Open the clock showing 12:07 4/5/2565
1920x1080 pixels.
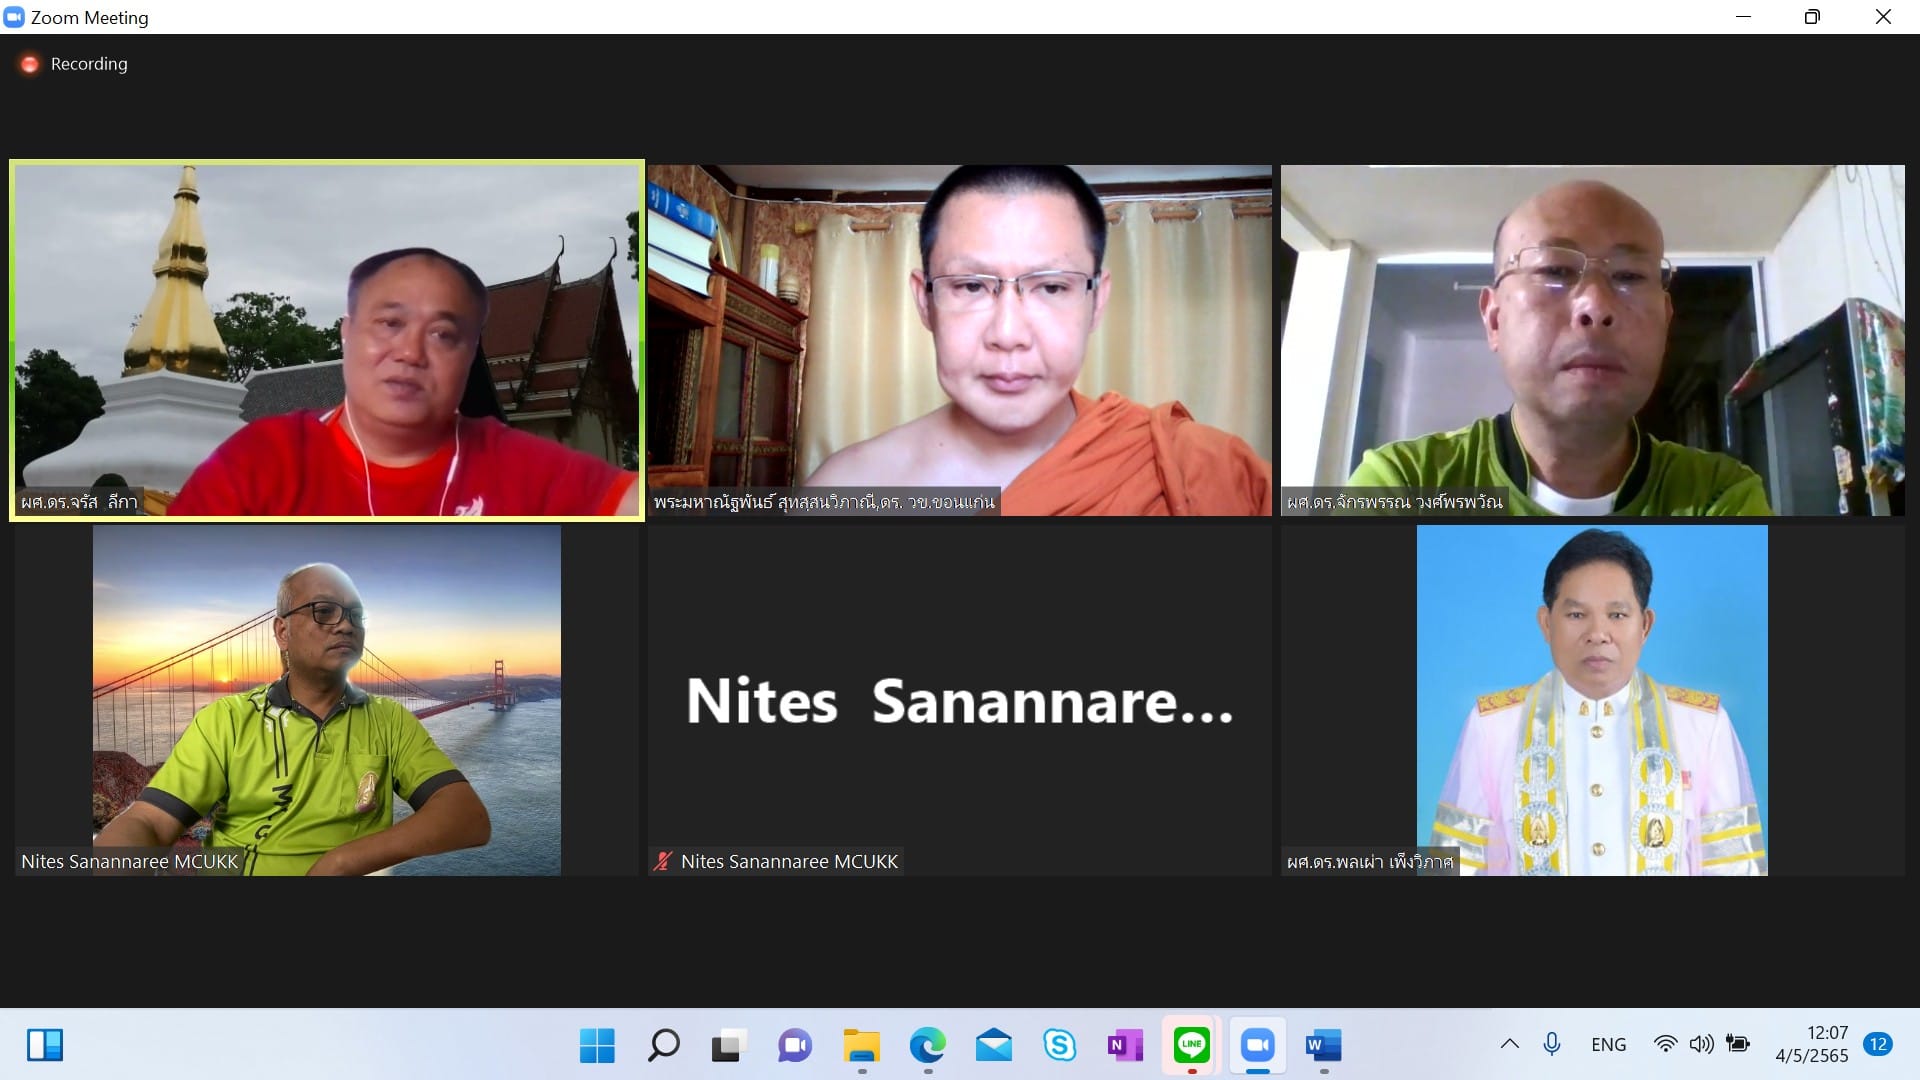pyautogui.click(x=1812, y=1044)
